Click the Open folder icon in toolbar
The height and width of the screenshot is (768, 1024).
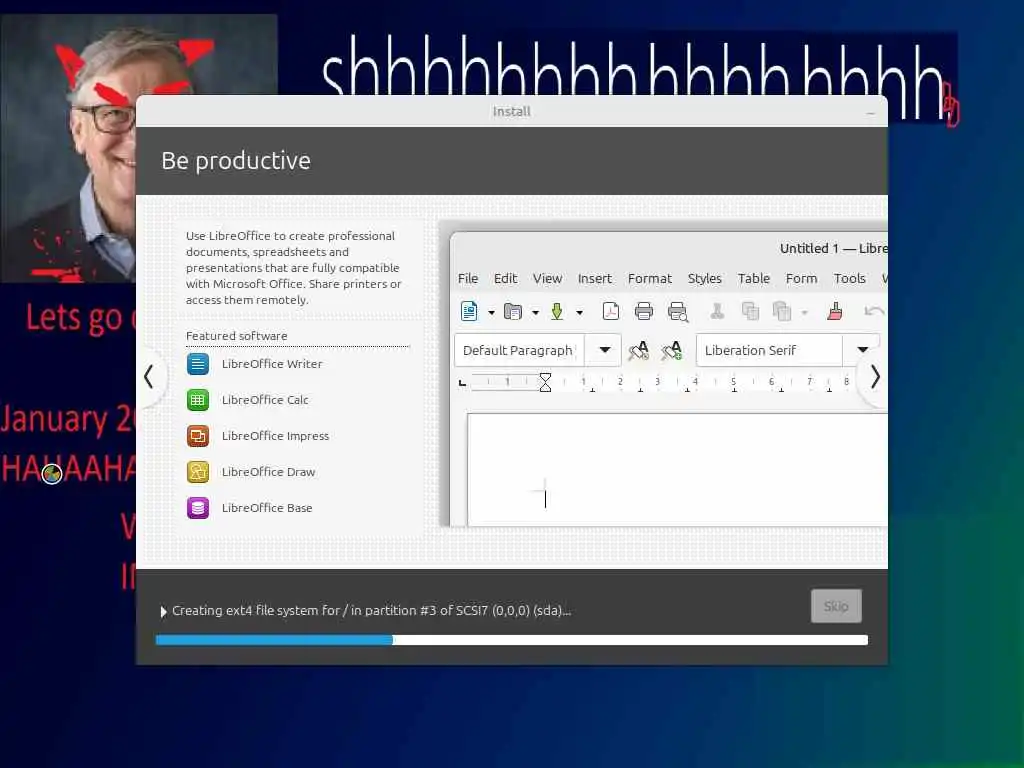coord(513,312)
